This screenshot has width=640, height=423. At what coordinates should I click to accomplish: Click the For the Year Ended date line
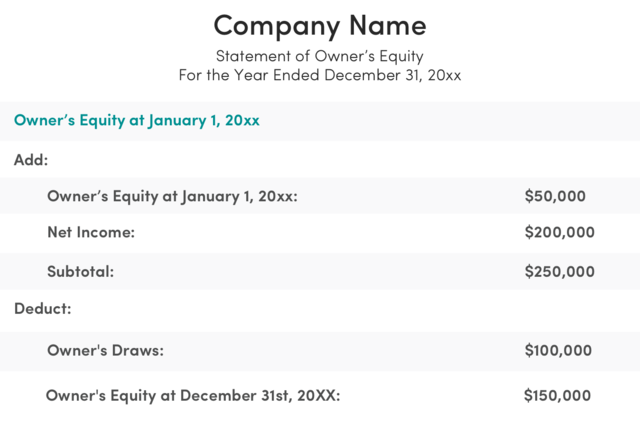[320, 75]
